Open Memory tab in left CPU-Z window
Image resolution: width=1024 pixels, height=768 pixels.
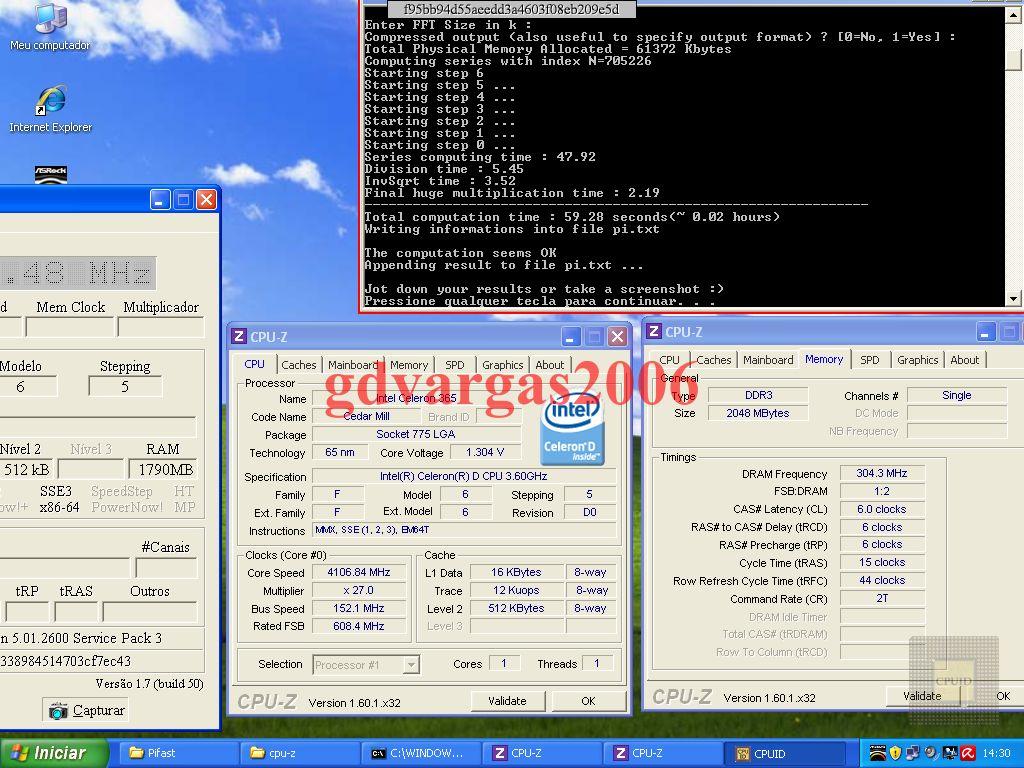(x=409, y=365)
